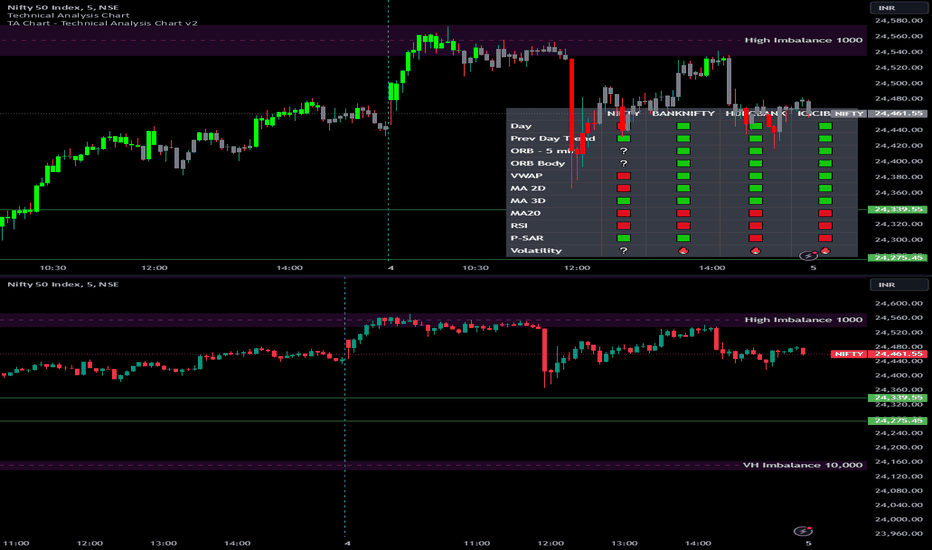
Task: Click the 'MA 2D' row label
Action: [x=528, y=188]
